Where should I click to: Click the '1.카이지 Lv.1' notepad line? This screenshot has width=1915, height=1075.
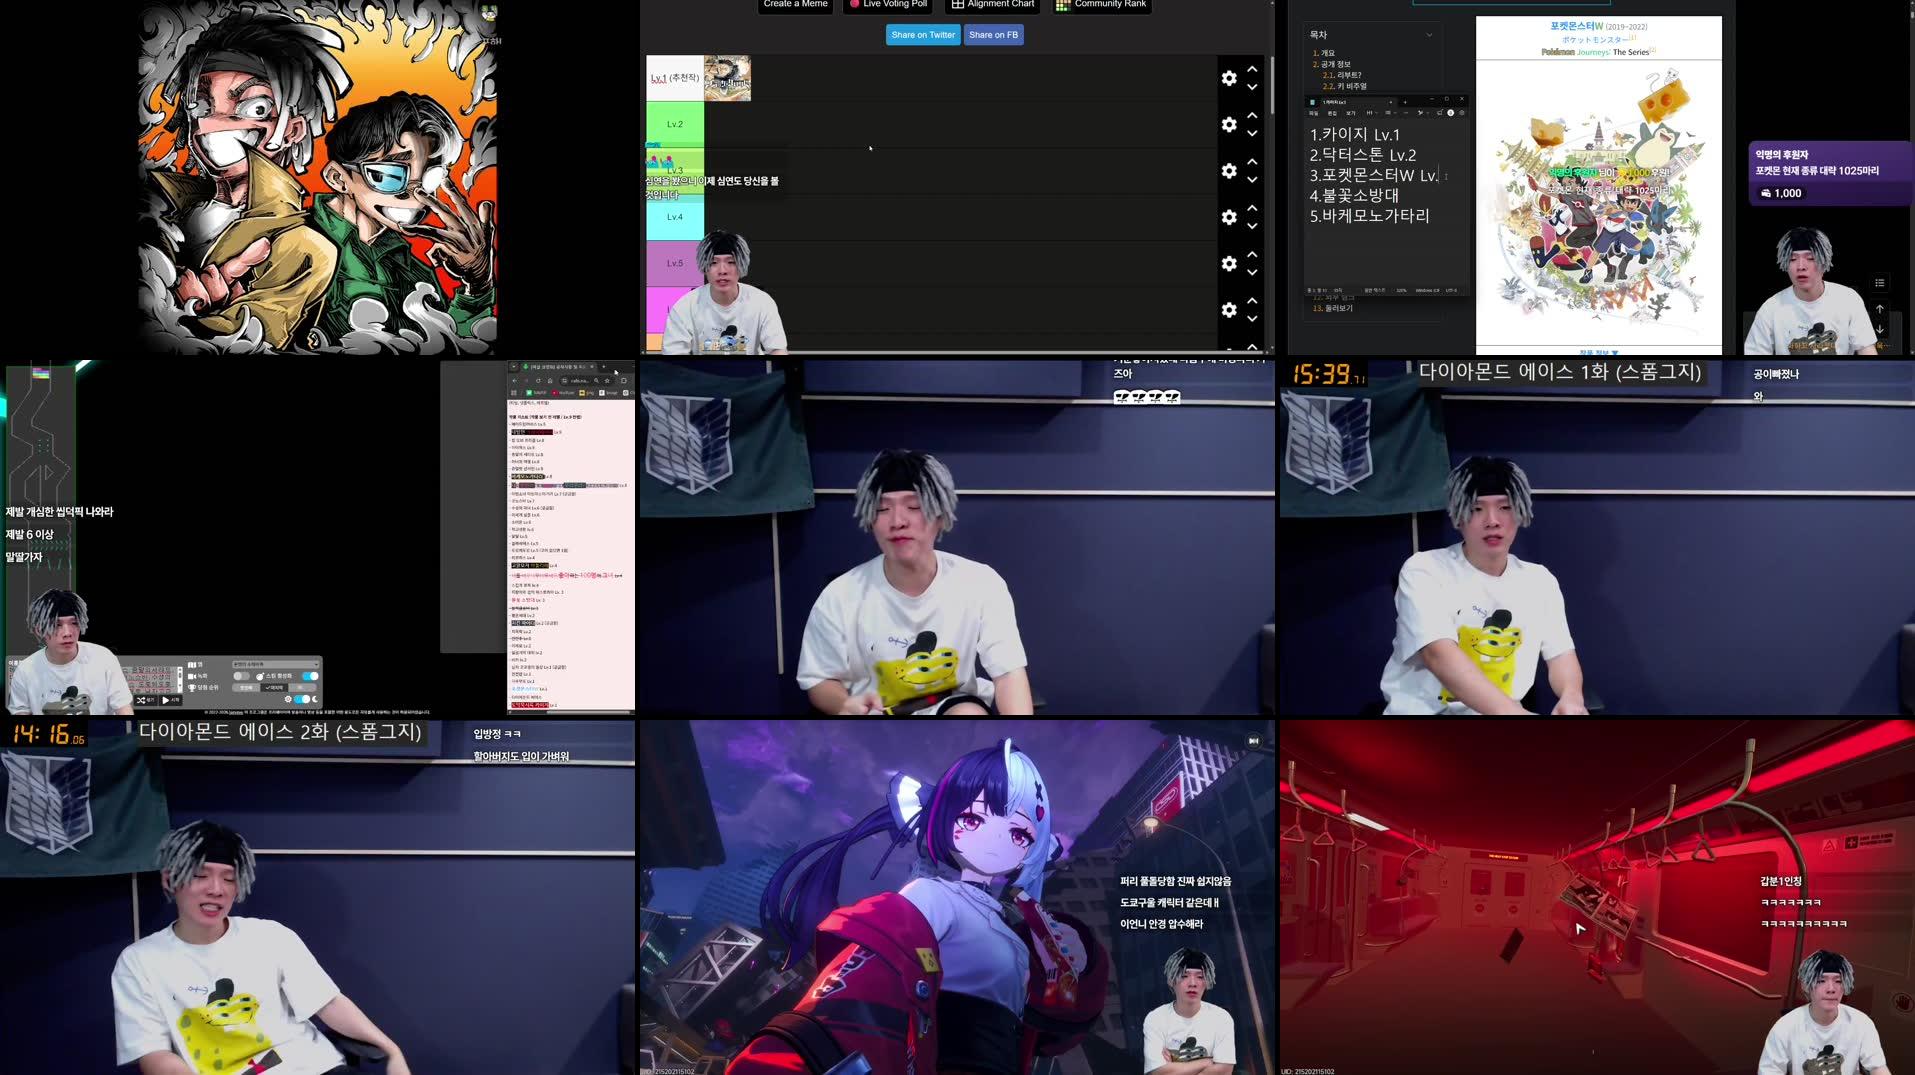coord(1355,134)
